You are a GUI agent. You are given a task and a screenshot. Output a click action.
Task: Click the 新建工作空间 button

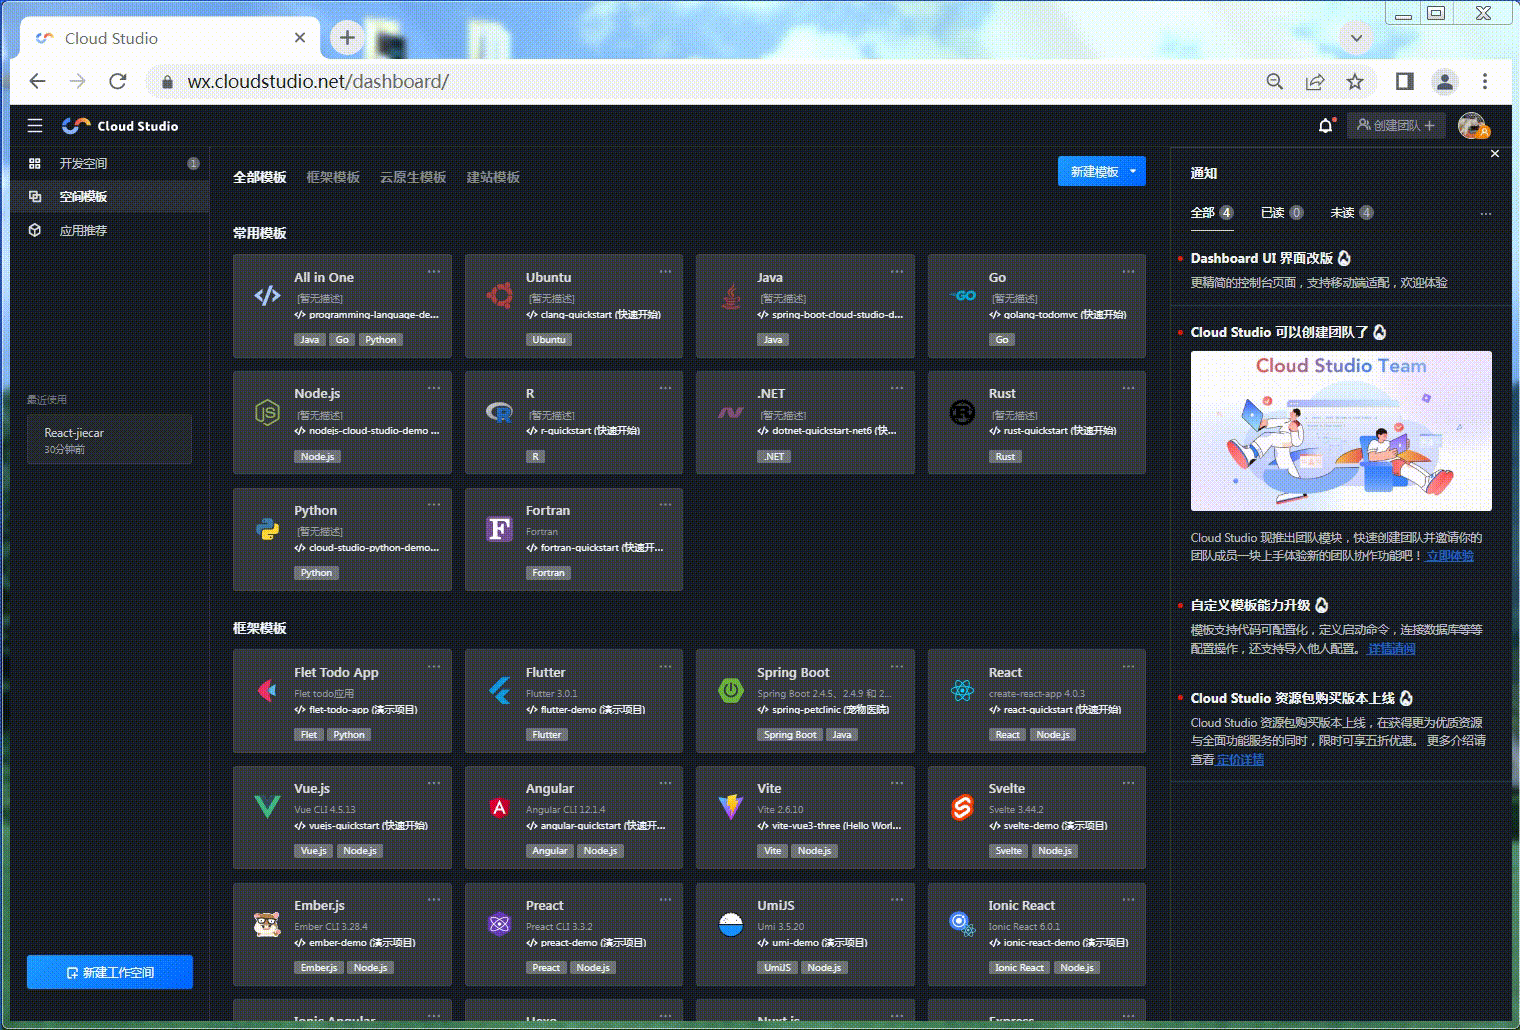[x=110, y=972]
